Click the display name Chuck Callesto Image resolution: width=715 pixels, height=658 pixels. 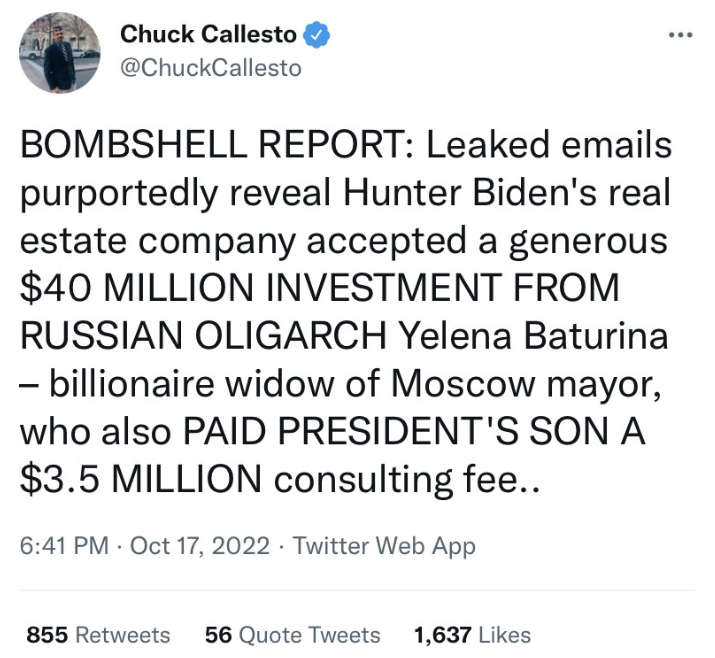tap(208, 35)
